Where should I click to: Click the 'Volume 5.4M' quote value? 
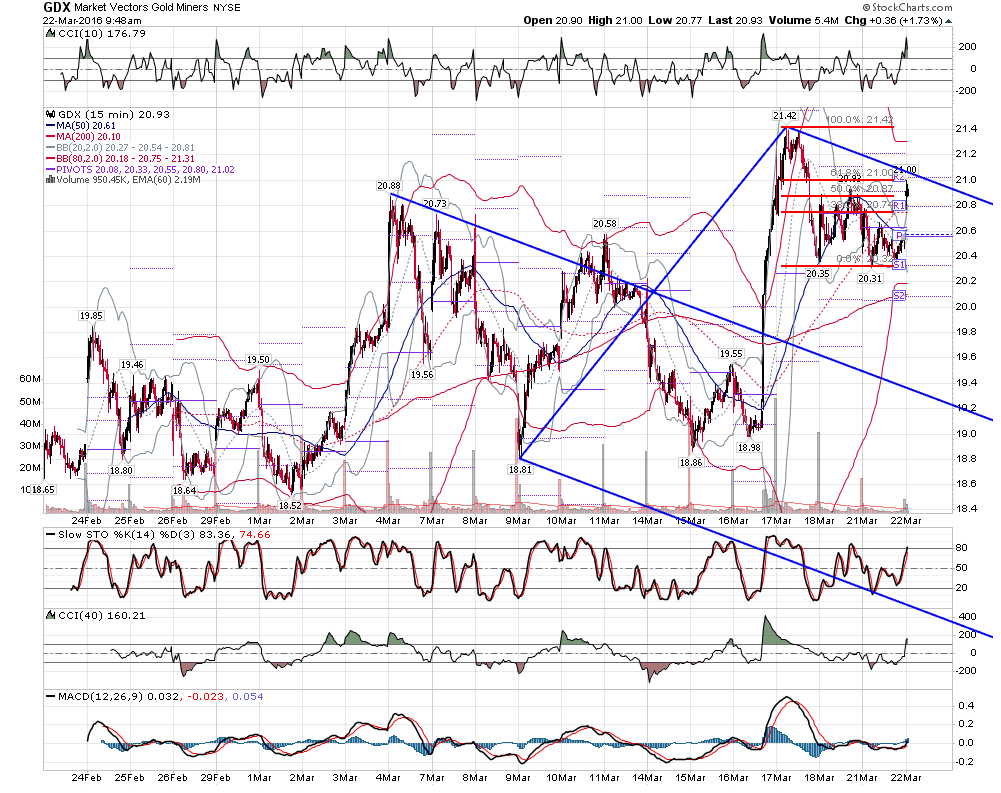pyautogui.click(x=804, y=20)
